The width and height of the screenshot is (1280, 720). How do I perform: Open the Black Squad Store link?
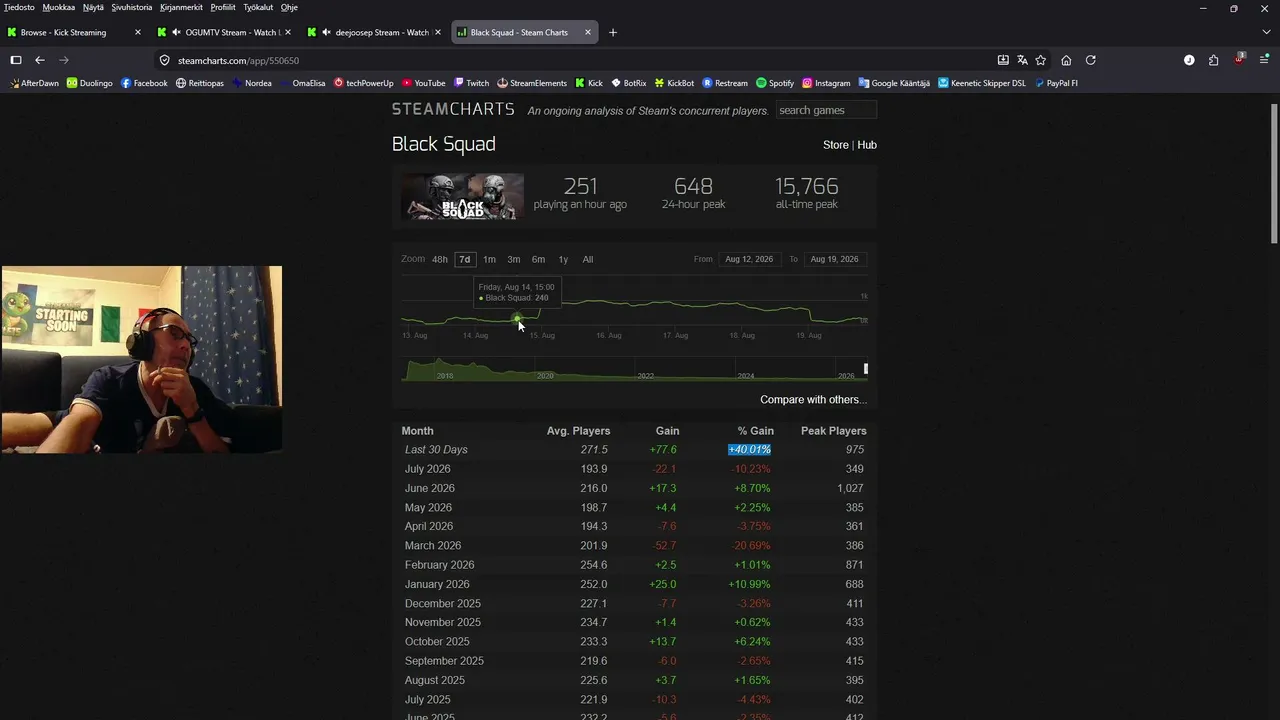[836, 145]
